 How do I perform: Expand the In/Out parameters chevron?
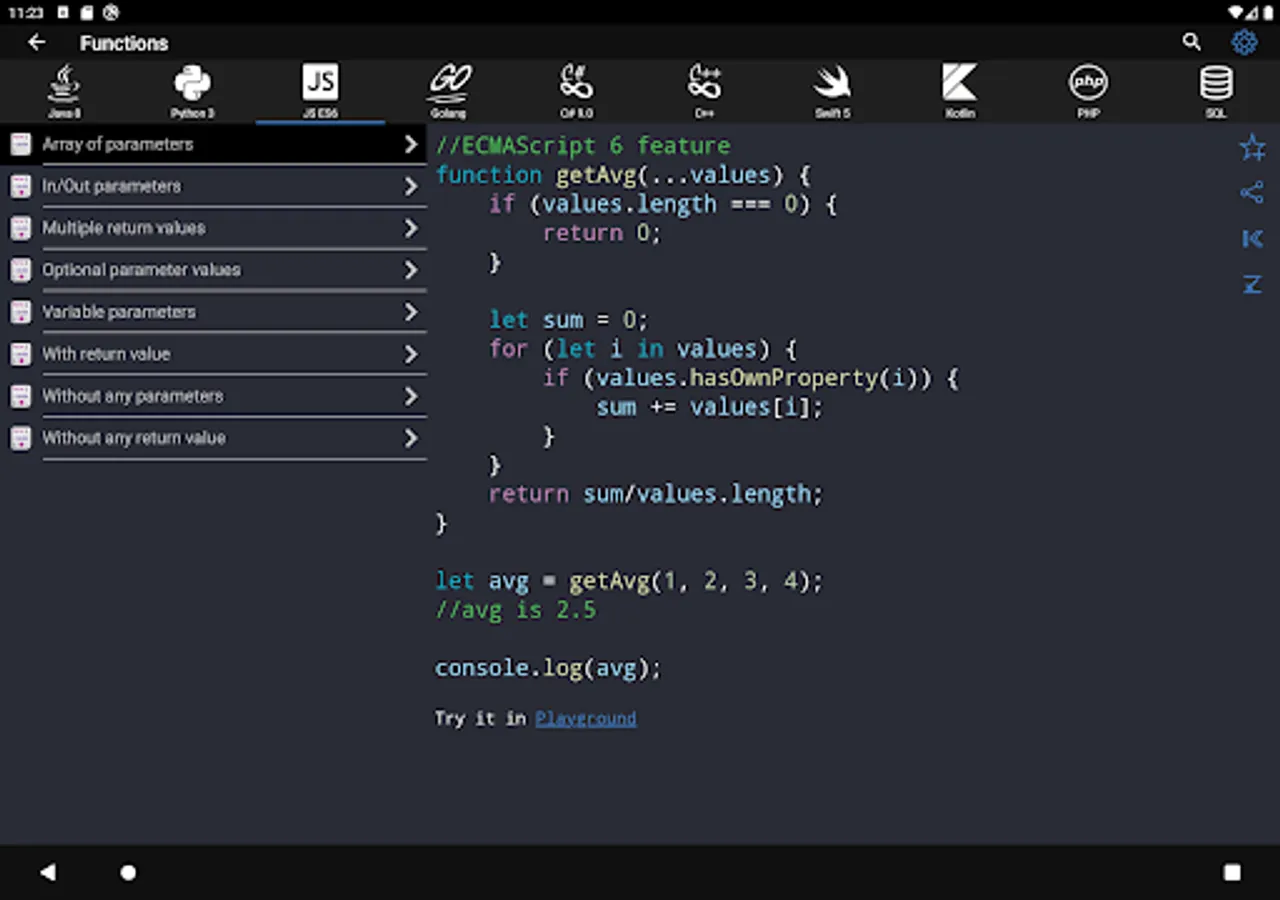pyautogui.click(x=410, y=187)
